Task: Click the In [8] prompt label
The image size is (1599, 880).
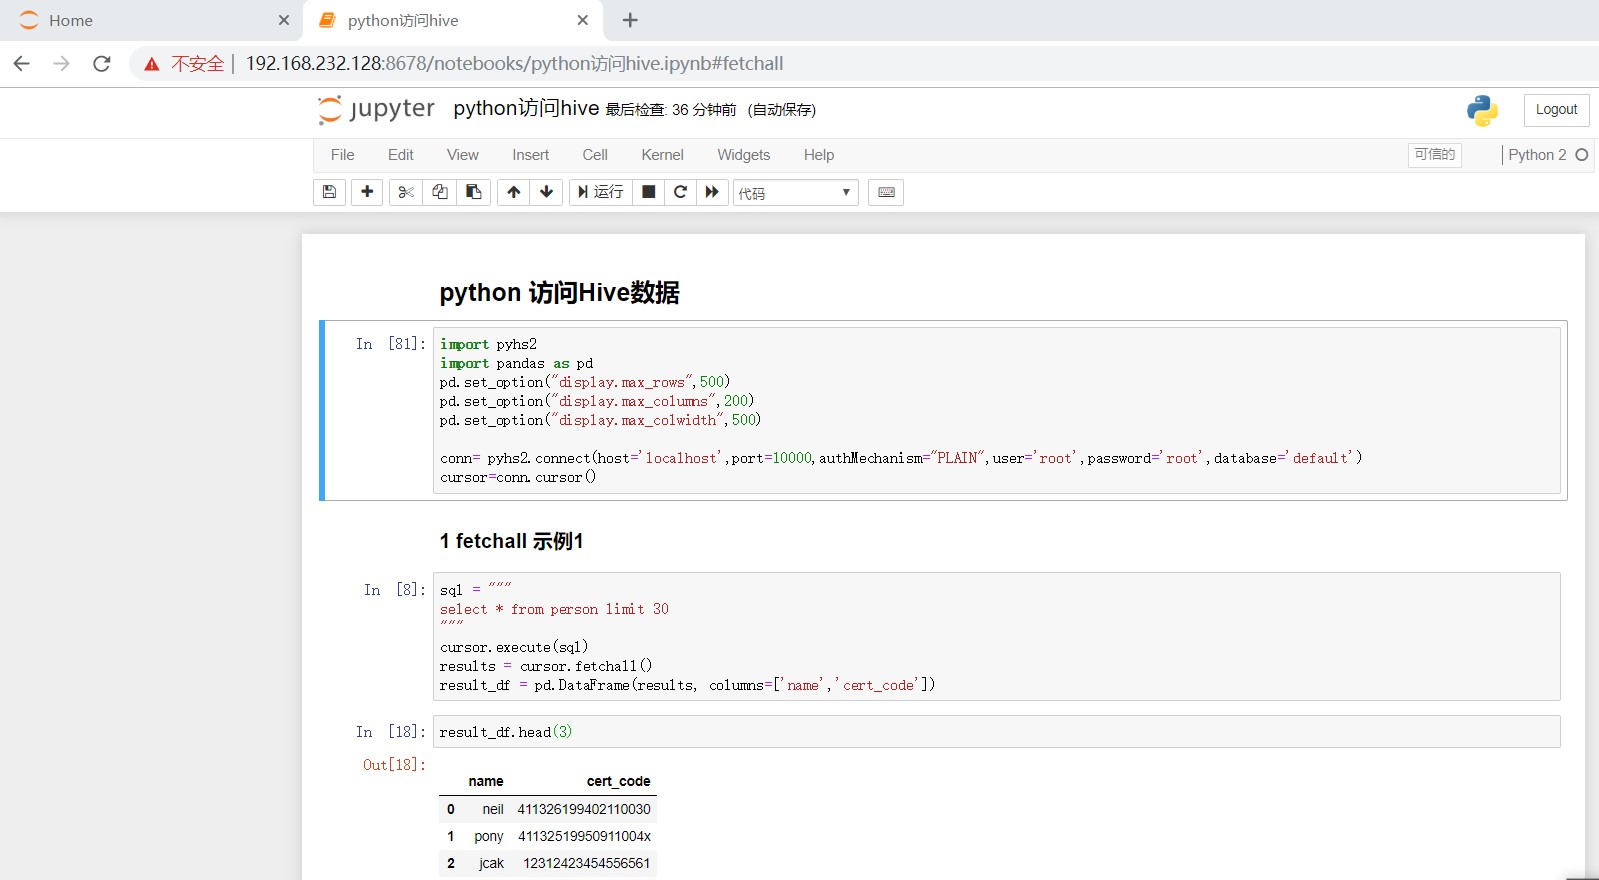Action: [x=394, y=590]
